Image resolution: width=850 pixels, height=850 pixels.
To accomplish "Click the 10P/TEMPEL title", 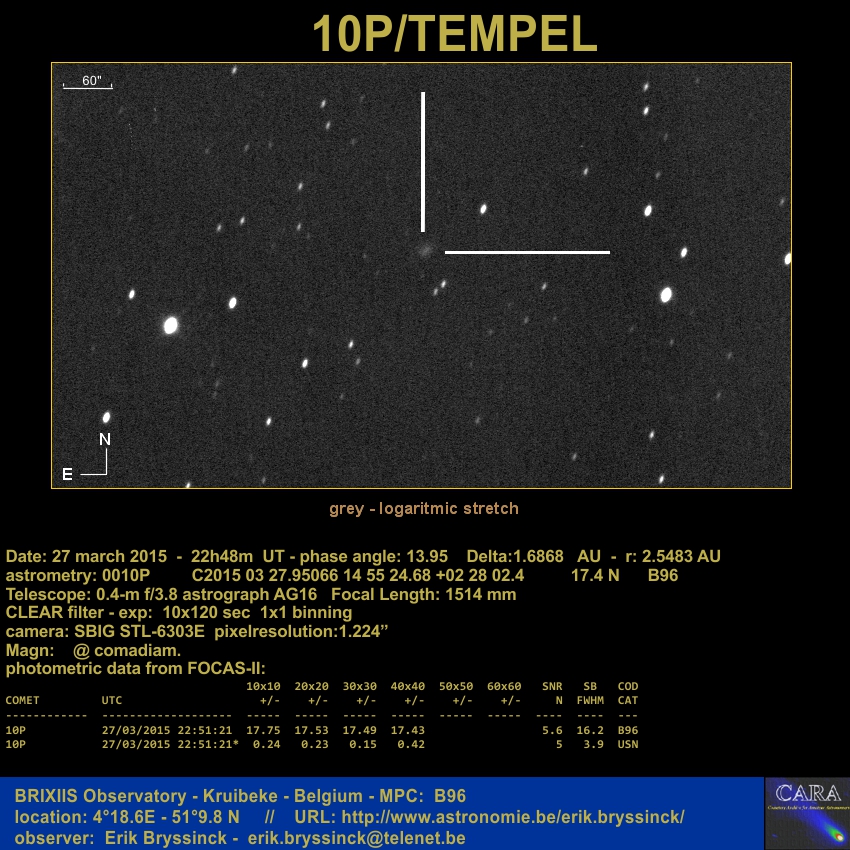I will pyautogui.click(x=454, y=34).
